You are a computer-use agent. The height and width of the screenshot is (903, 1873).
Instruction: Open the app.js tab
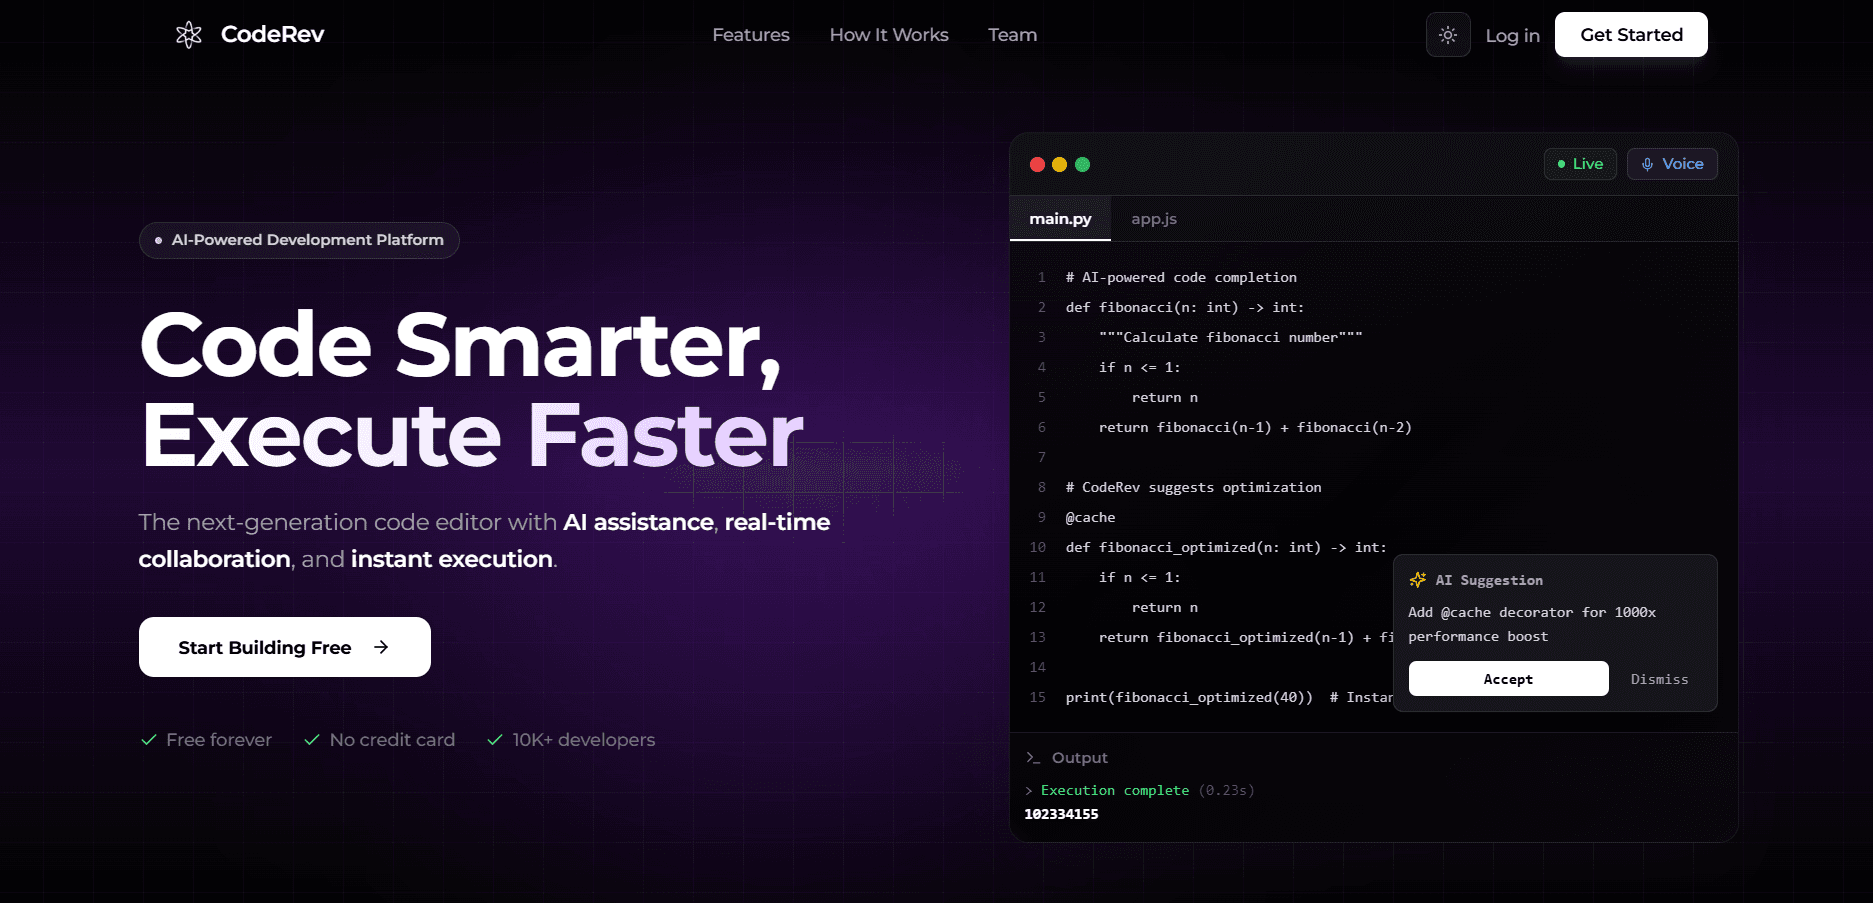(x=1153, y=218)
